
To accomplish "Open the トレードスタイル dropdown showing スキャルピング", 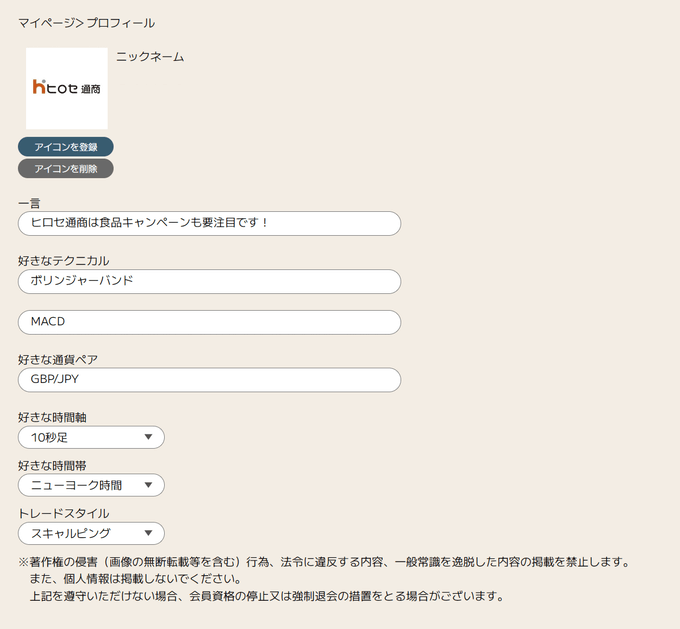I will click(91, 533).
